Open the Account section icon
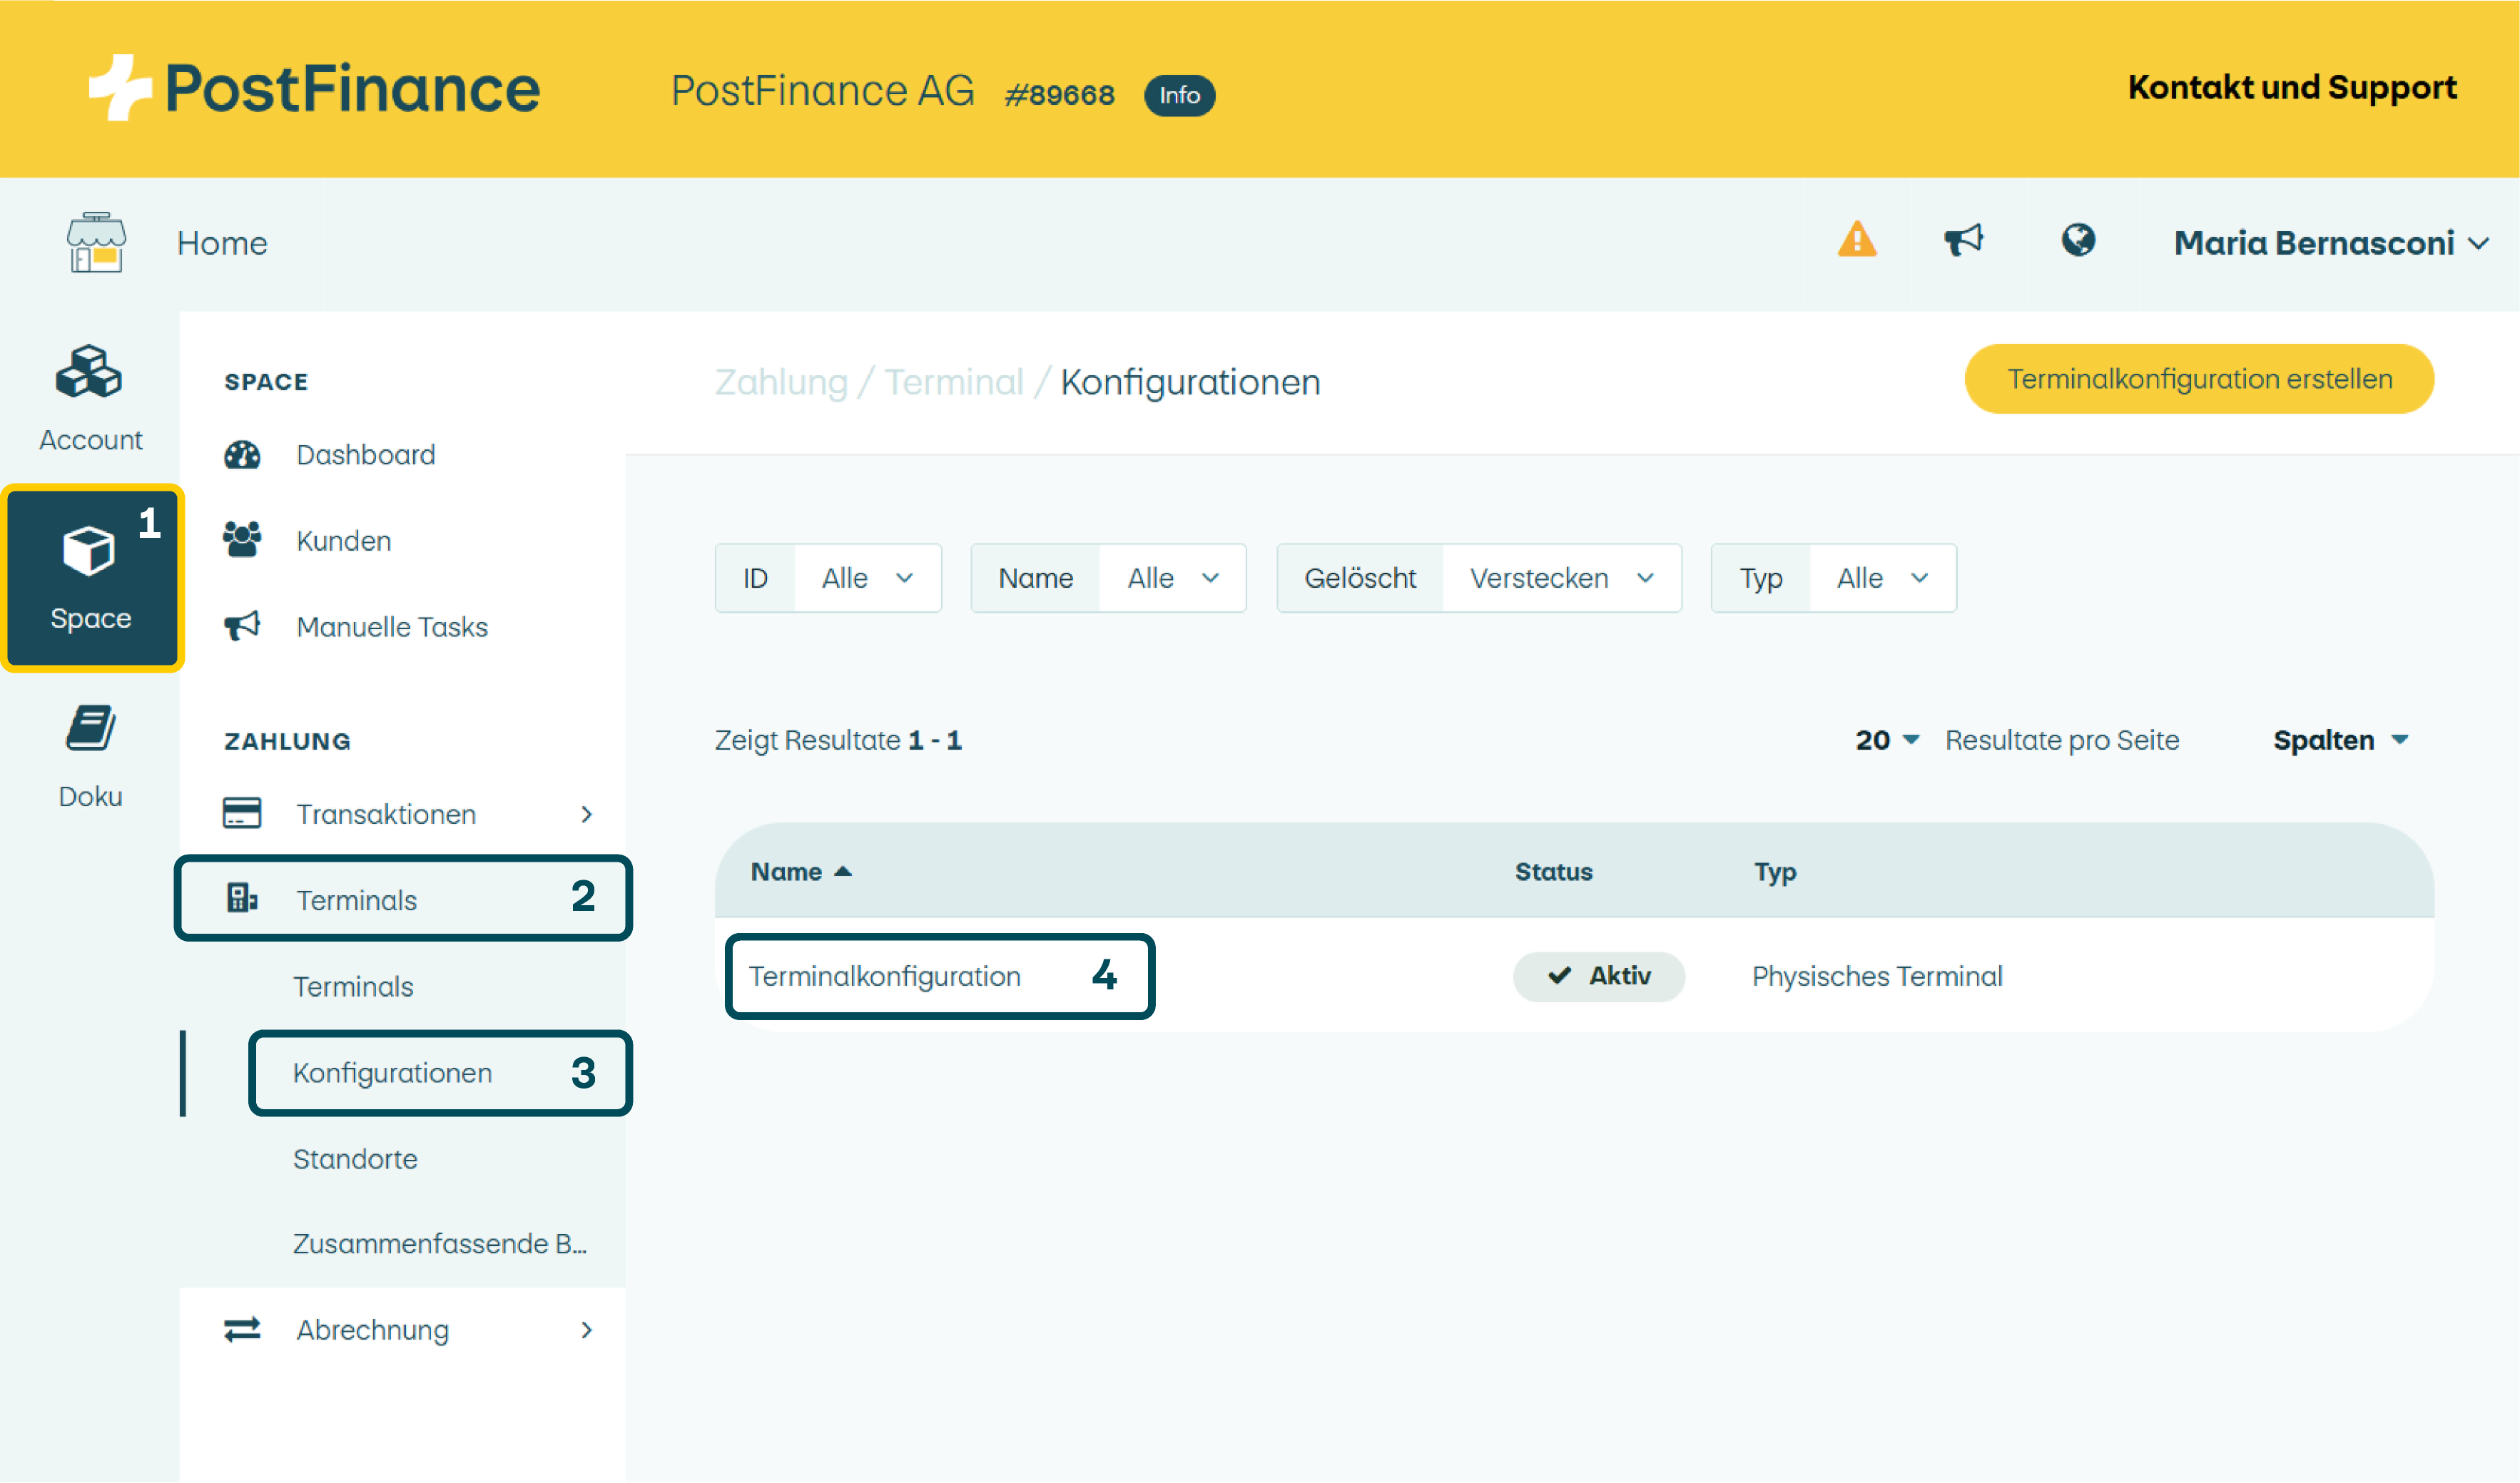The width and height of the screenshot is (2520, 1483). click(89, 372)
